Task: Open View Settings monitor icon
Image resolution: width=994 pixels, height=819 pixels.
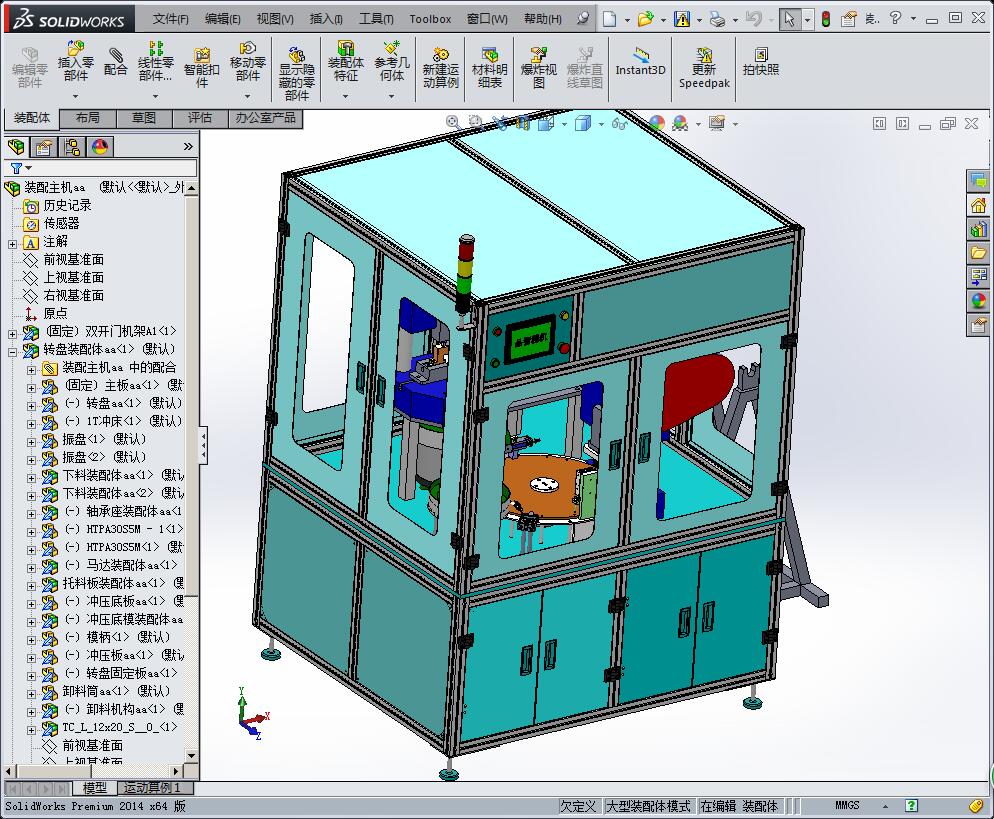Action: pos(717,122)
